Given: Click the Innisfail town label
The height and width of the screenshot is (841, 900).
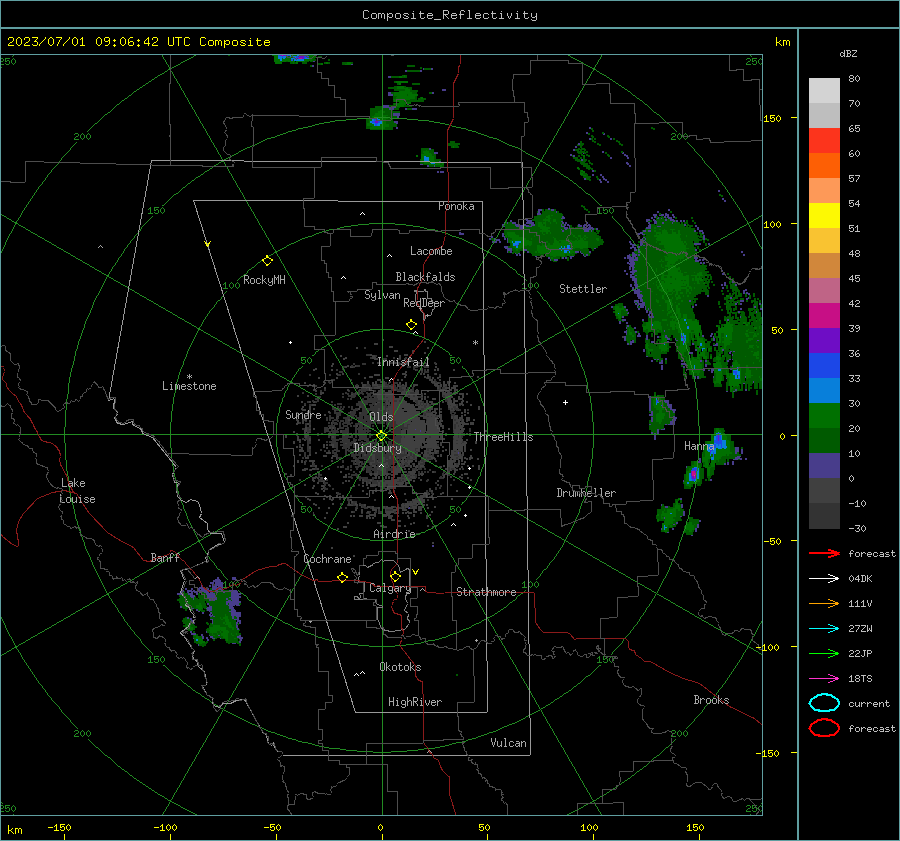Looking at the screenshot, I should coord(403,362).
